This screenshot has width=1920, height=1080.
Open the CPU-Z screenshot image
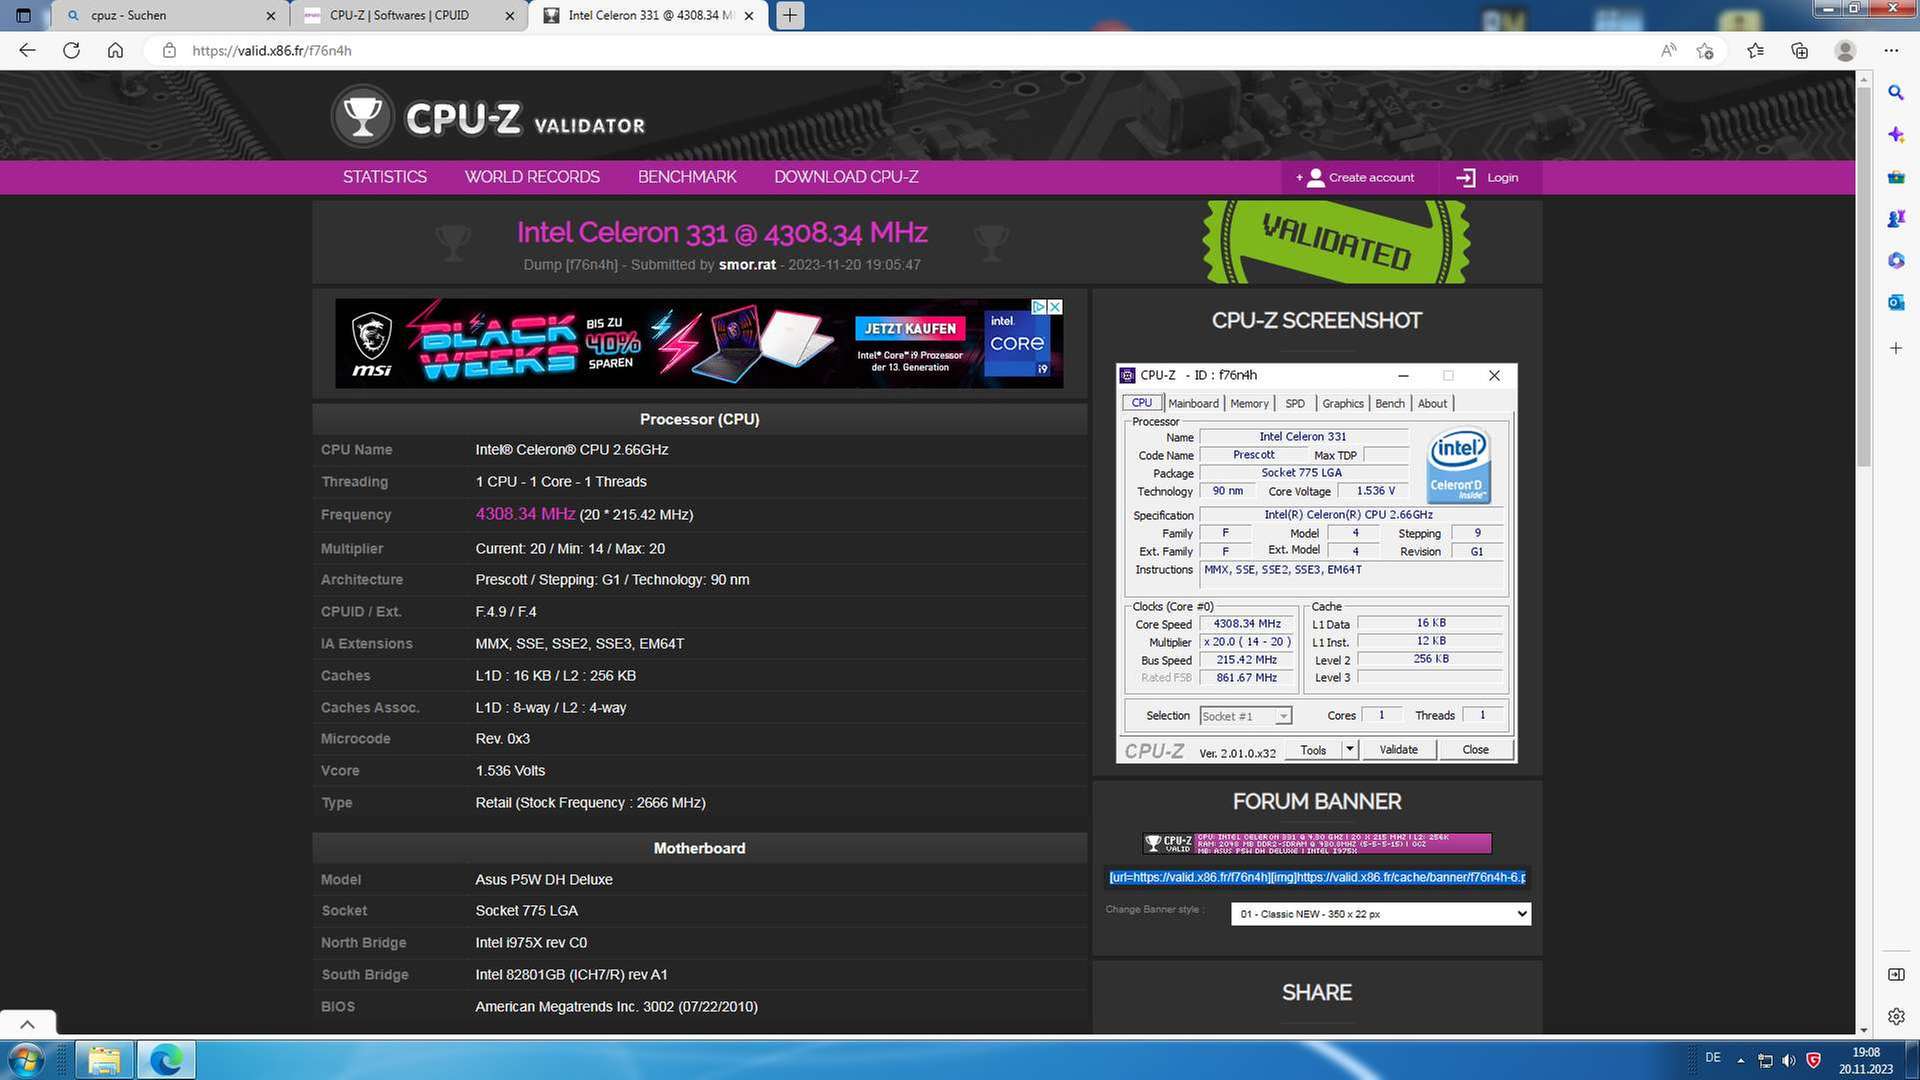pyautogui.click(x=1316, y=563)
